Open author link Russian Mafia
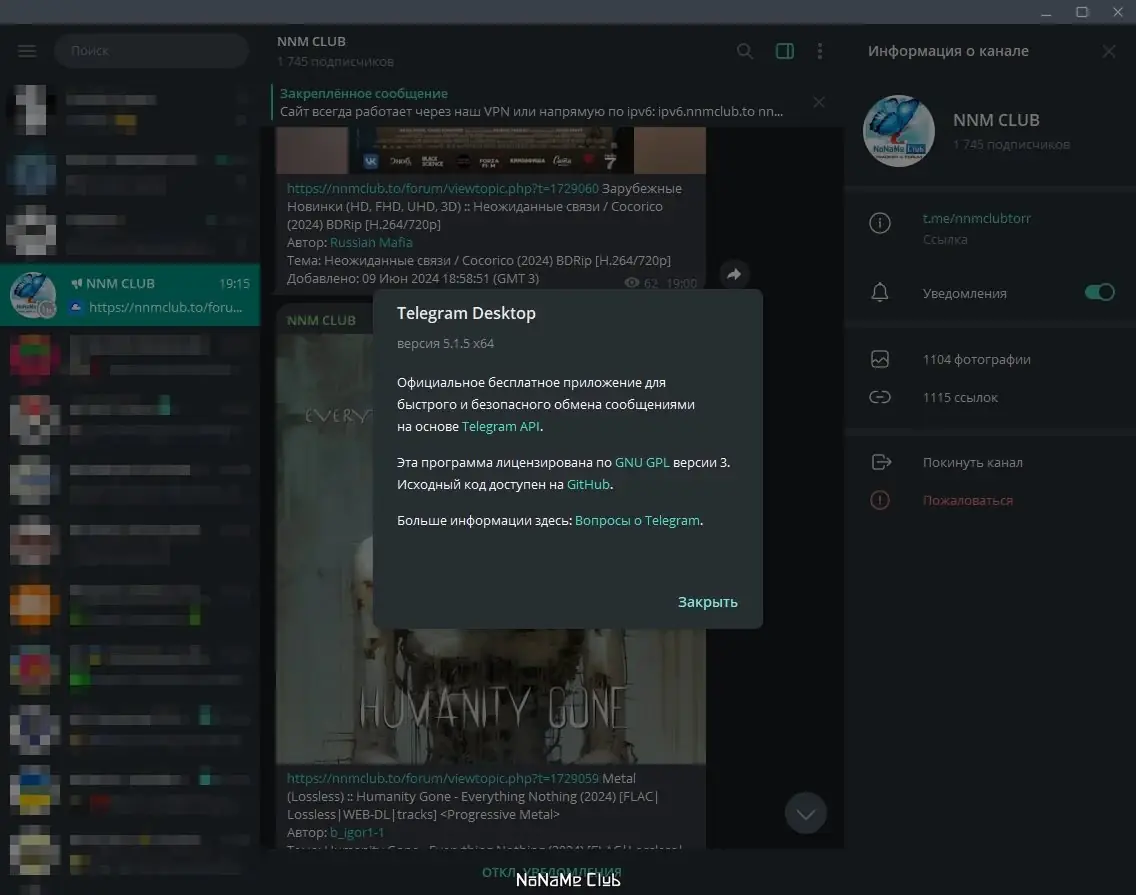 point(371,242)
